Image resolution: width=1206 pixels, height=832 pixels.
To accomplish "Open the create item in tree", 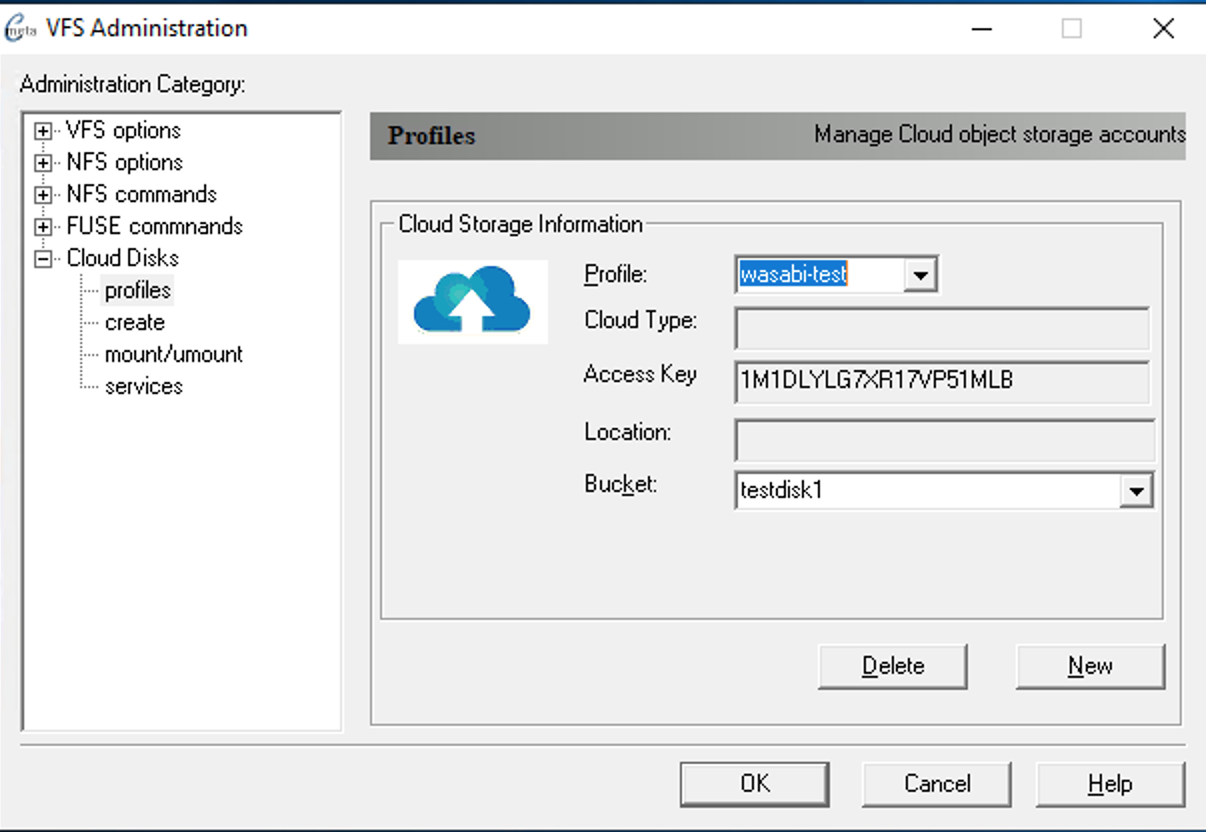I will (135, 323).
